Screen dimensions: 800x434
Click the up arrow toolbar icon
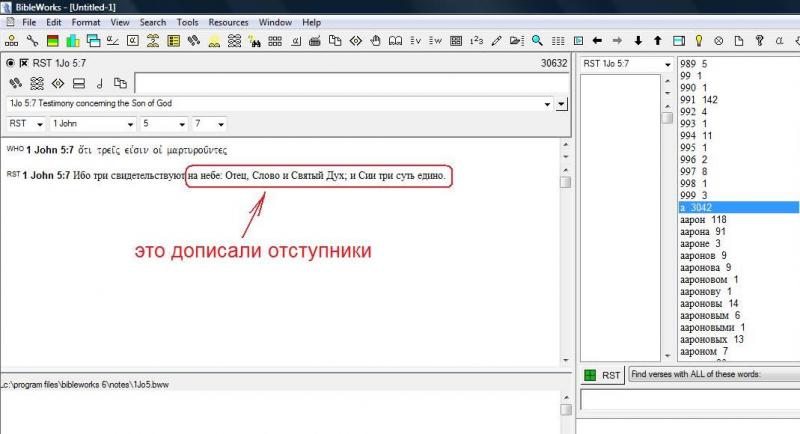tap(657, 41)
